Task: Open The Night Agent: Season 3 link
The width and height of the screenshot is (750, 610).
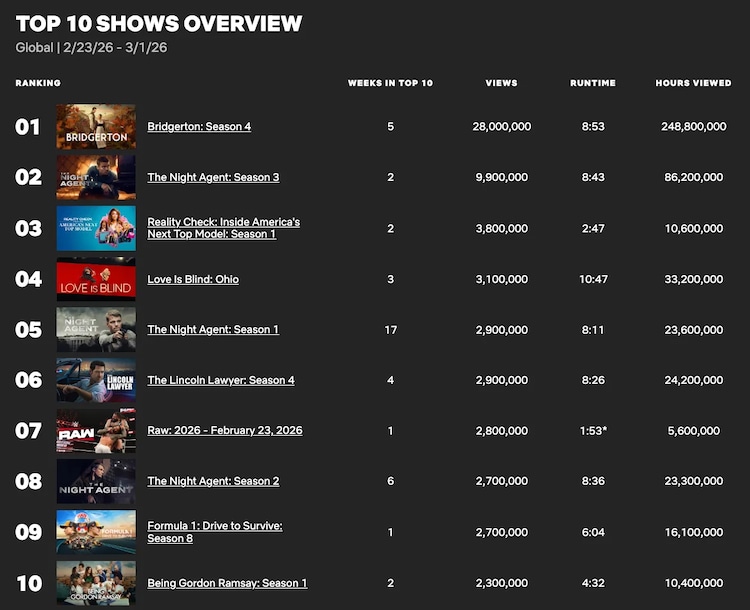Action: pyautogui.click(x=213, y=177)
